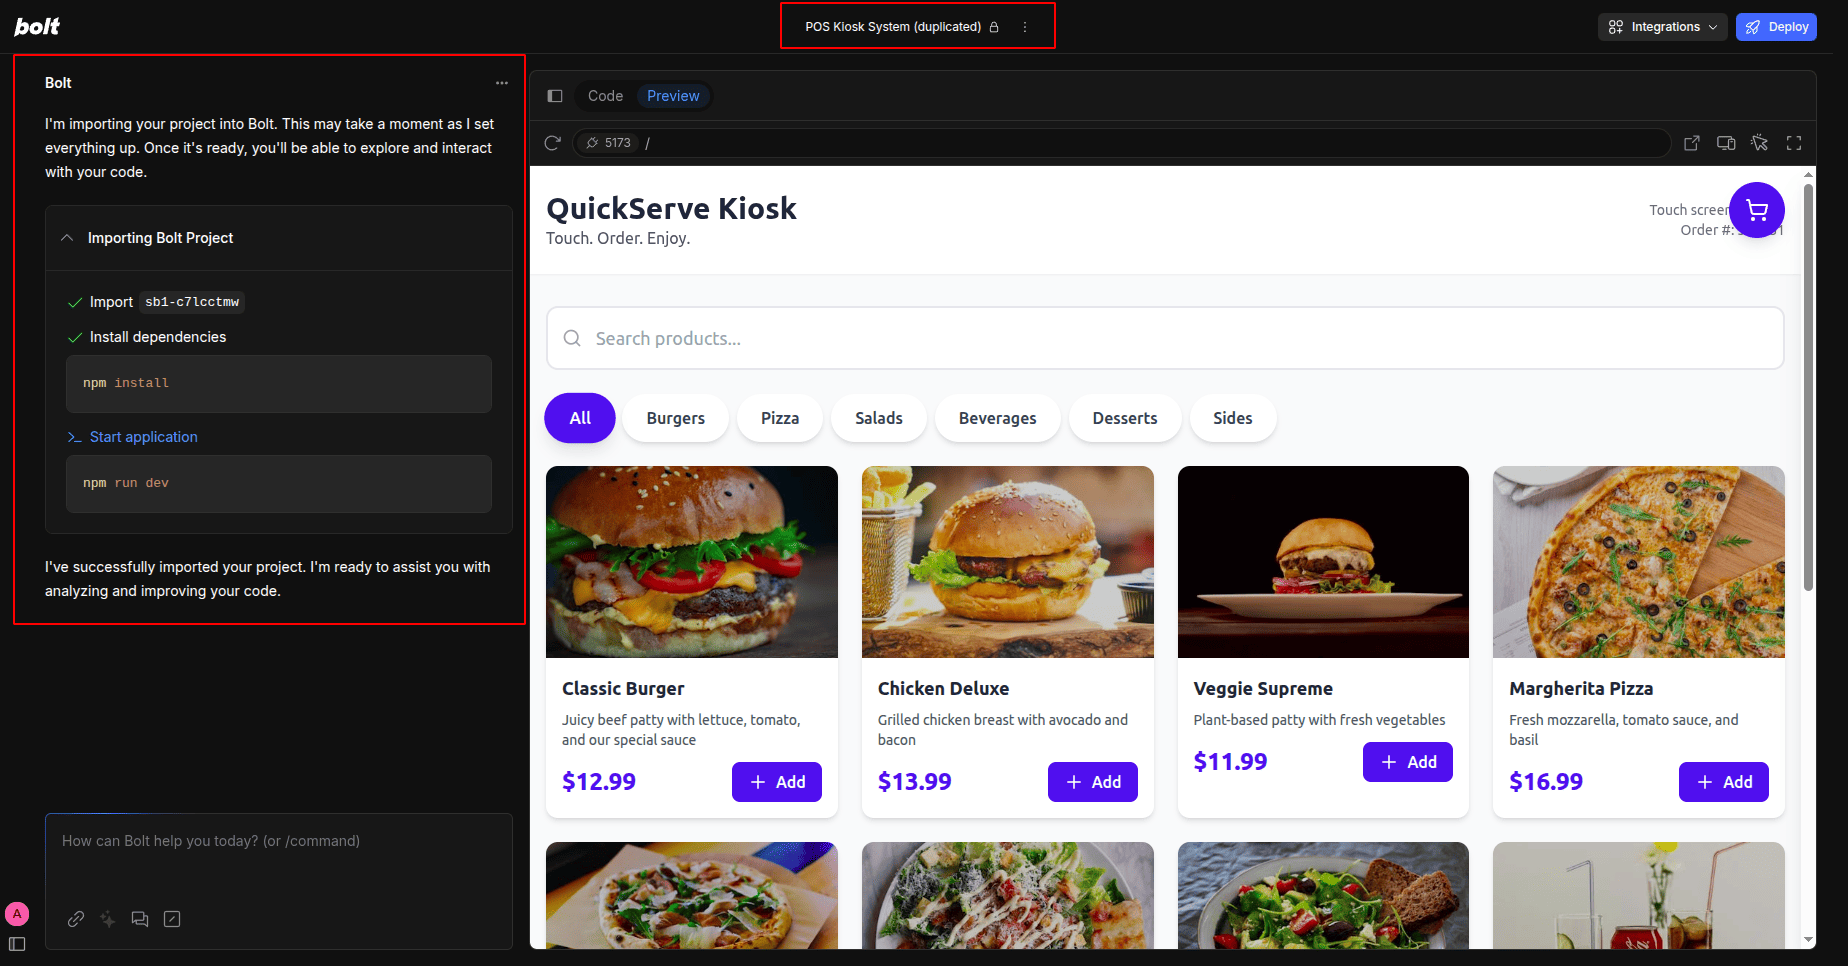Open the user avatar 'A' menu

(17, 914)
